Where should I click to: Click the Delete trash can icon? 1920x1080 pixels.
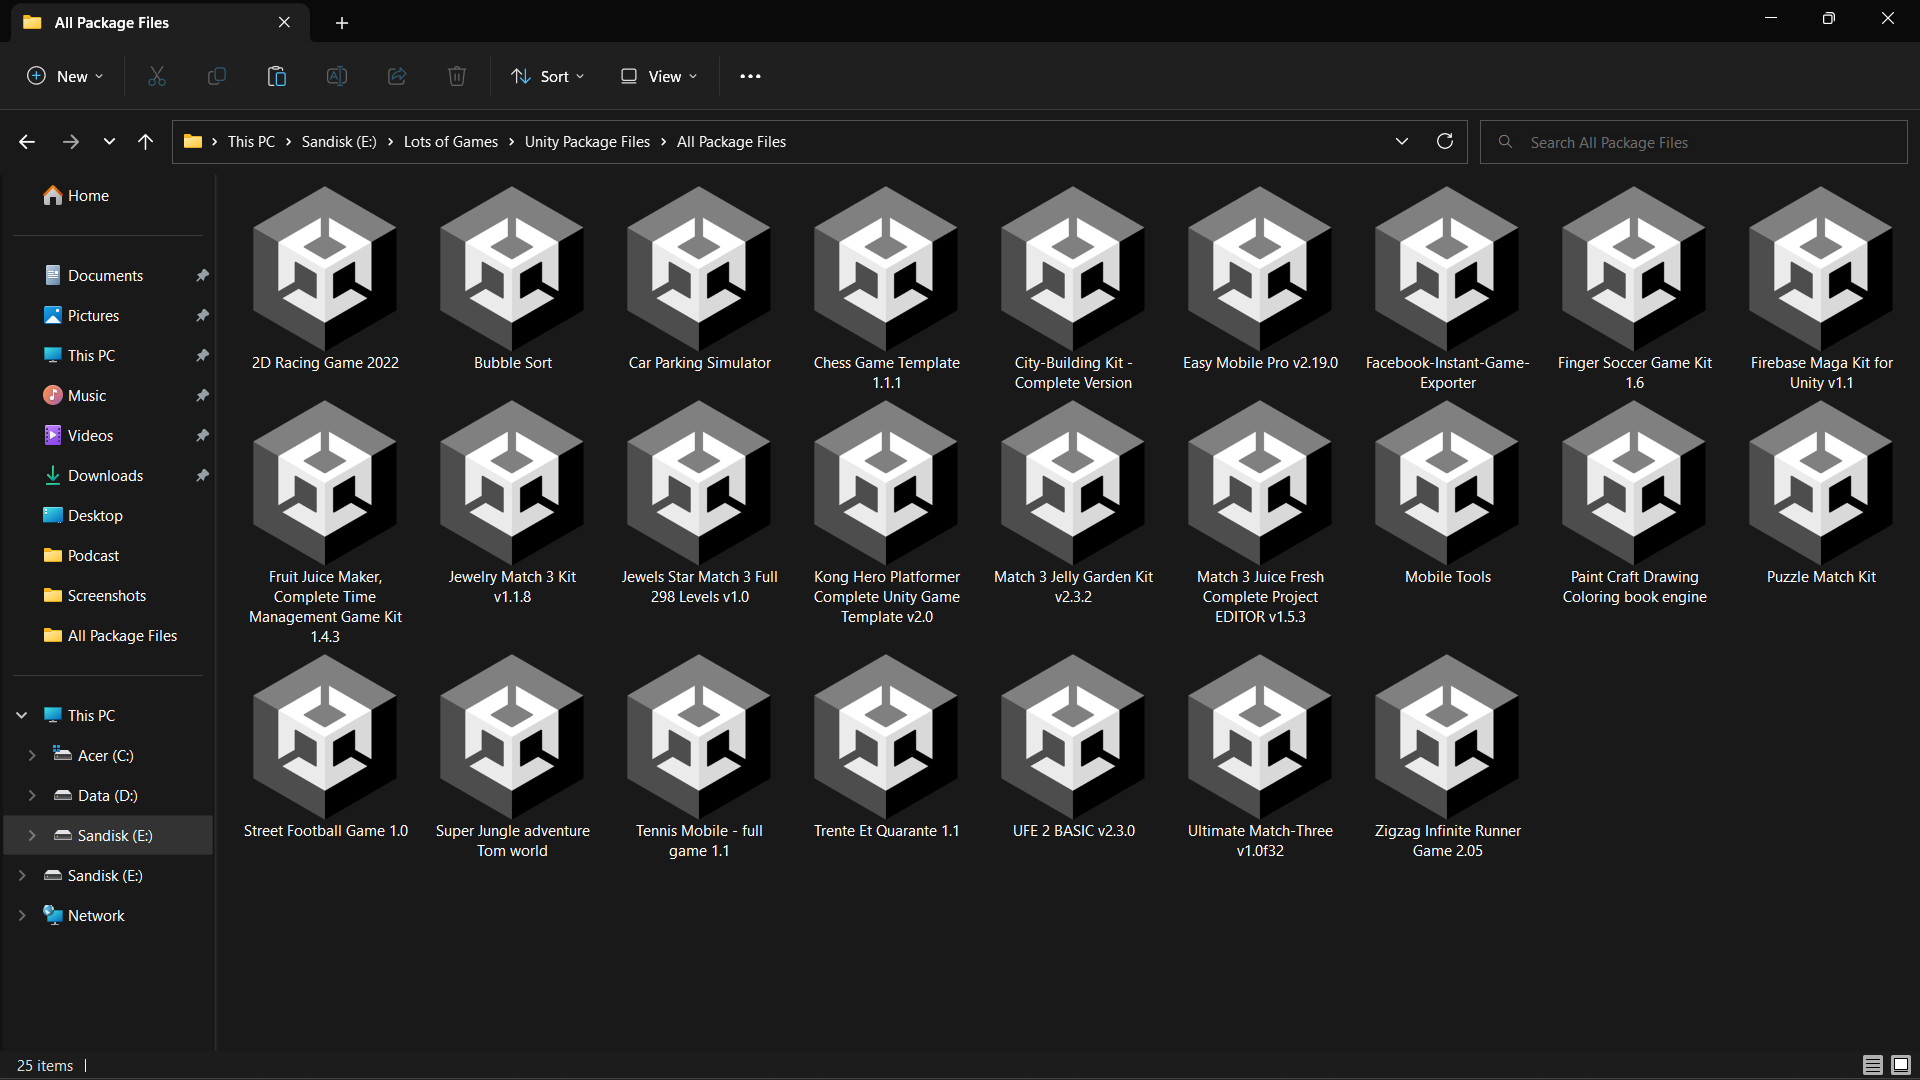pos(457,76)
